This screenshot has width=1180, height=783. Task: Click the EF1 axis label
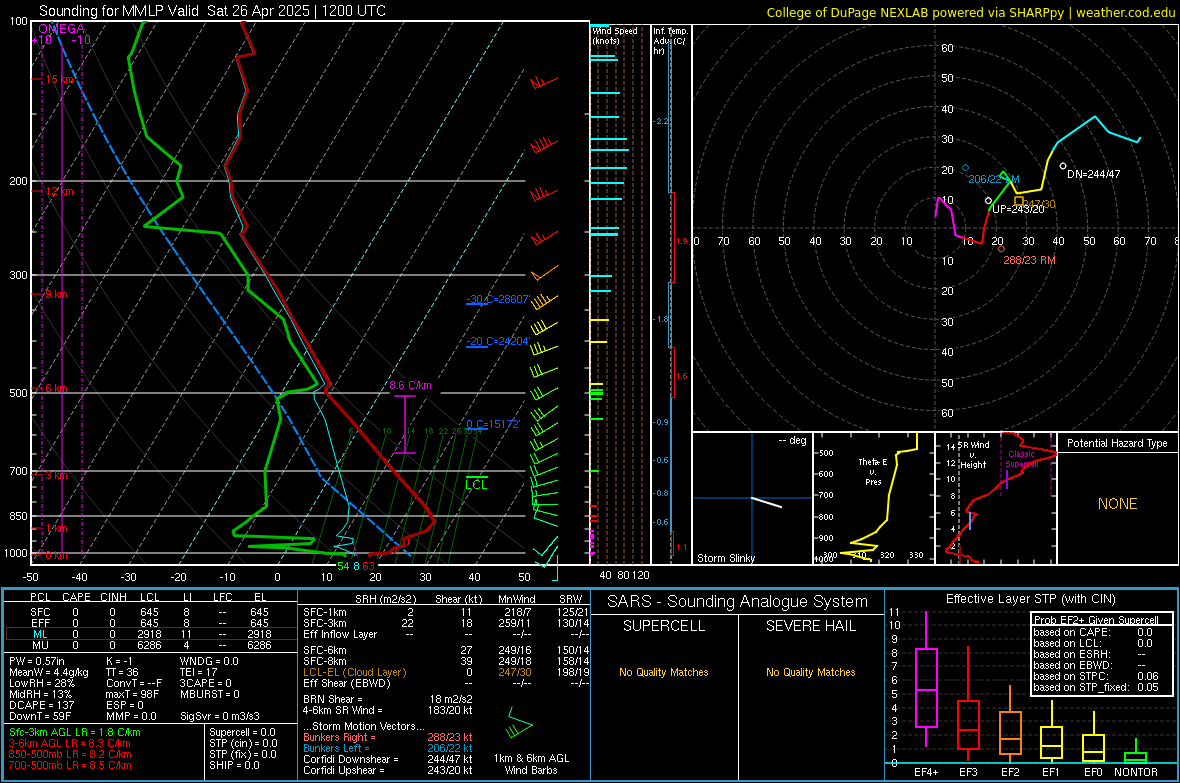1051,772
